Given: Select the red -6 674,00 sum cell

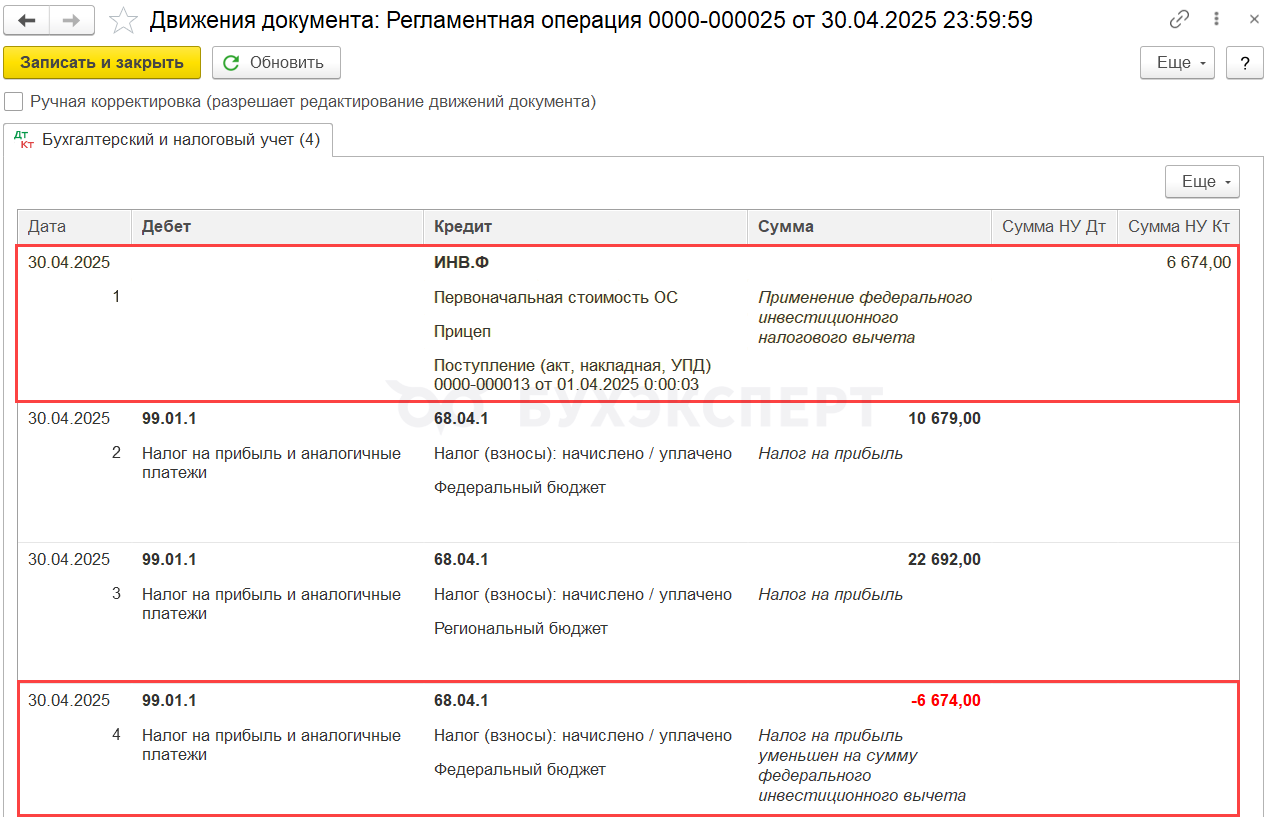Looking at the screenshot, I should (x=945, y=700).
